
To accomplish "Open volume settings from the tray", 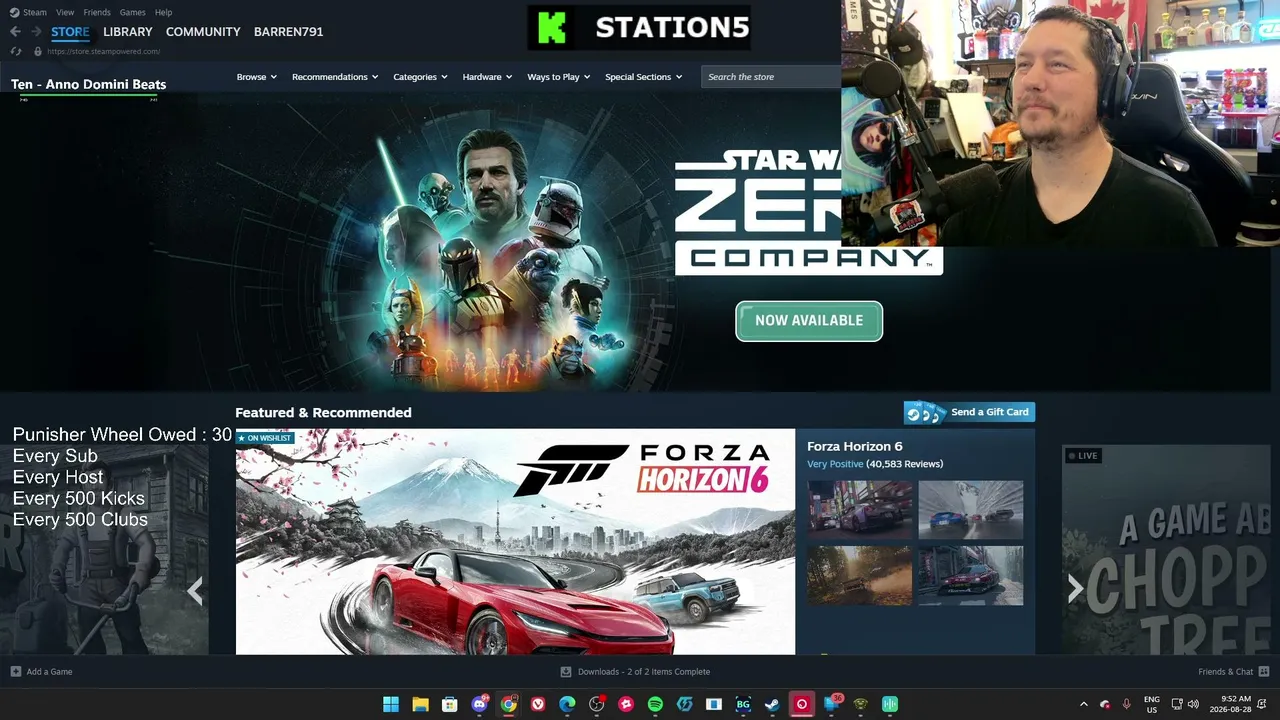I will coord(1193,704).
